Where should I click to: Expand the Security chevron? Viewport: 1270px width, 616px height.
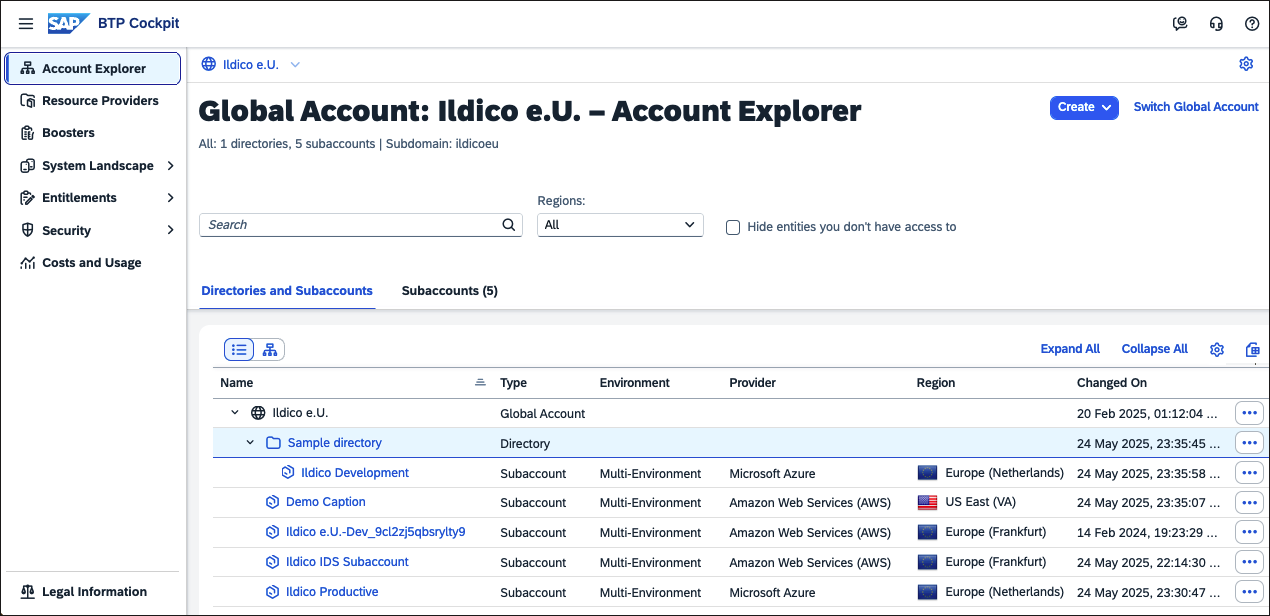coord(170,230)
